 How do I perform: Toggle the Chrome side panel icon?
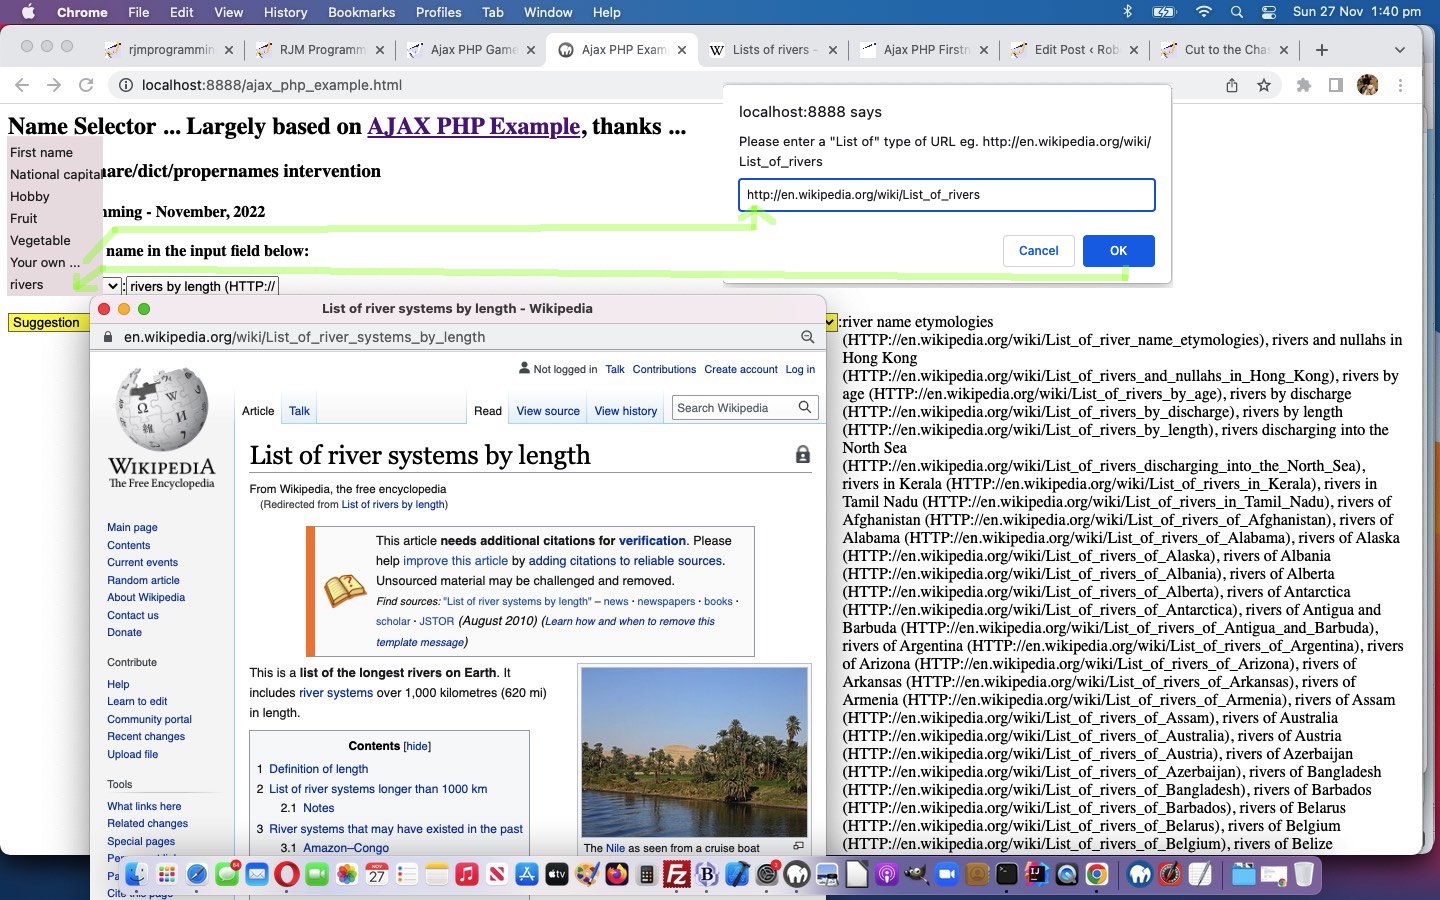pos(1335,85)
